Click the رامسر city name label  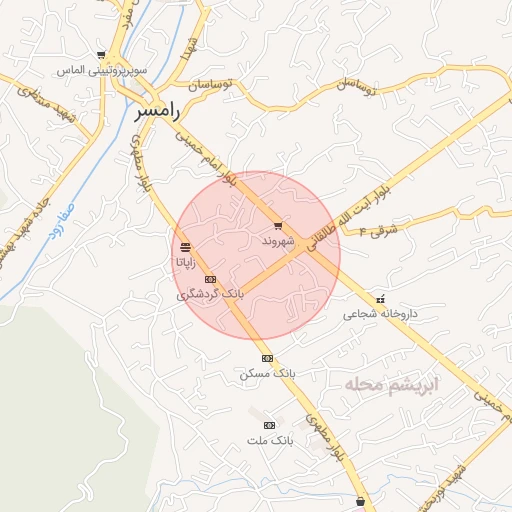[157, 111]
